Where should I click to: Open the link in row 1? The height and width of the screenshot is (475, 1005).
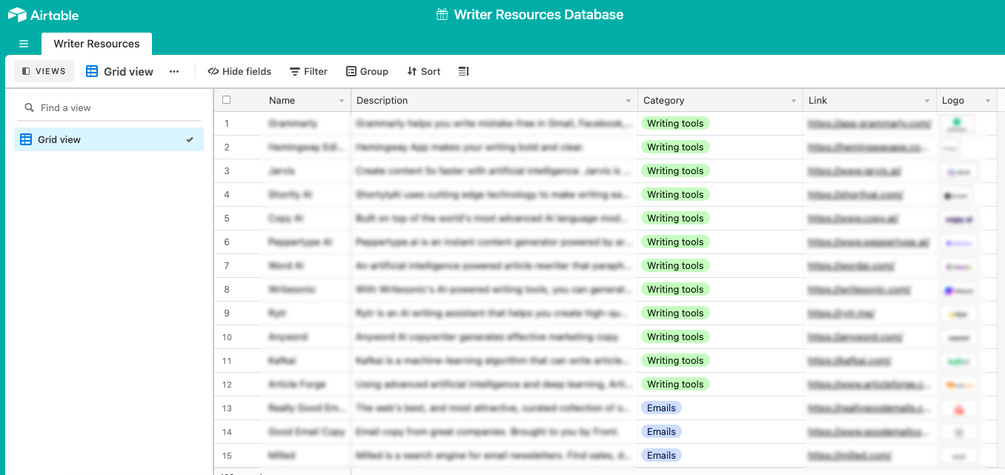[869, 123]
